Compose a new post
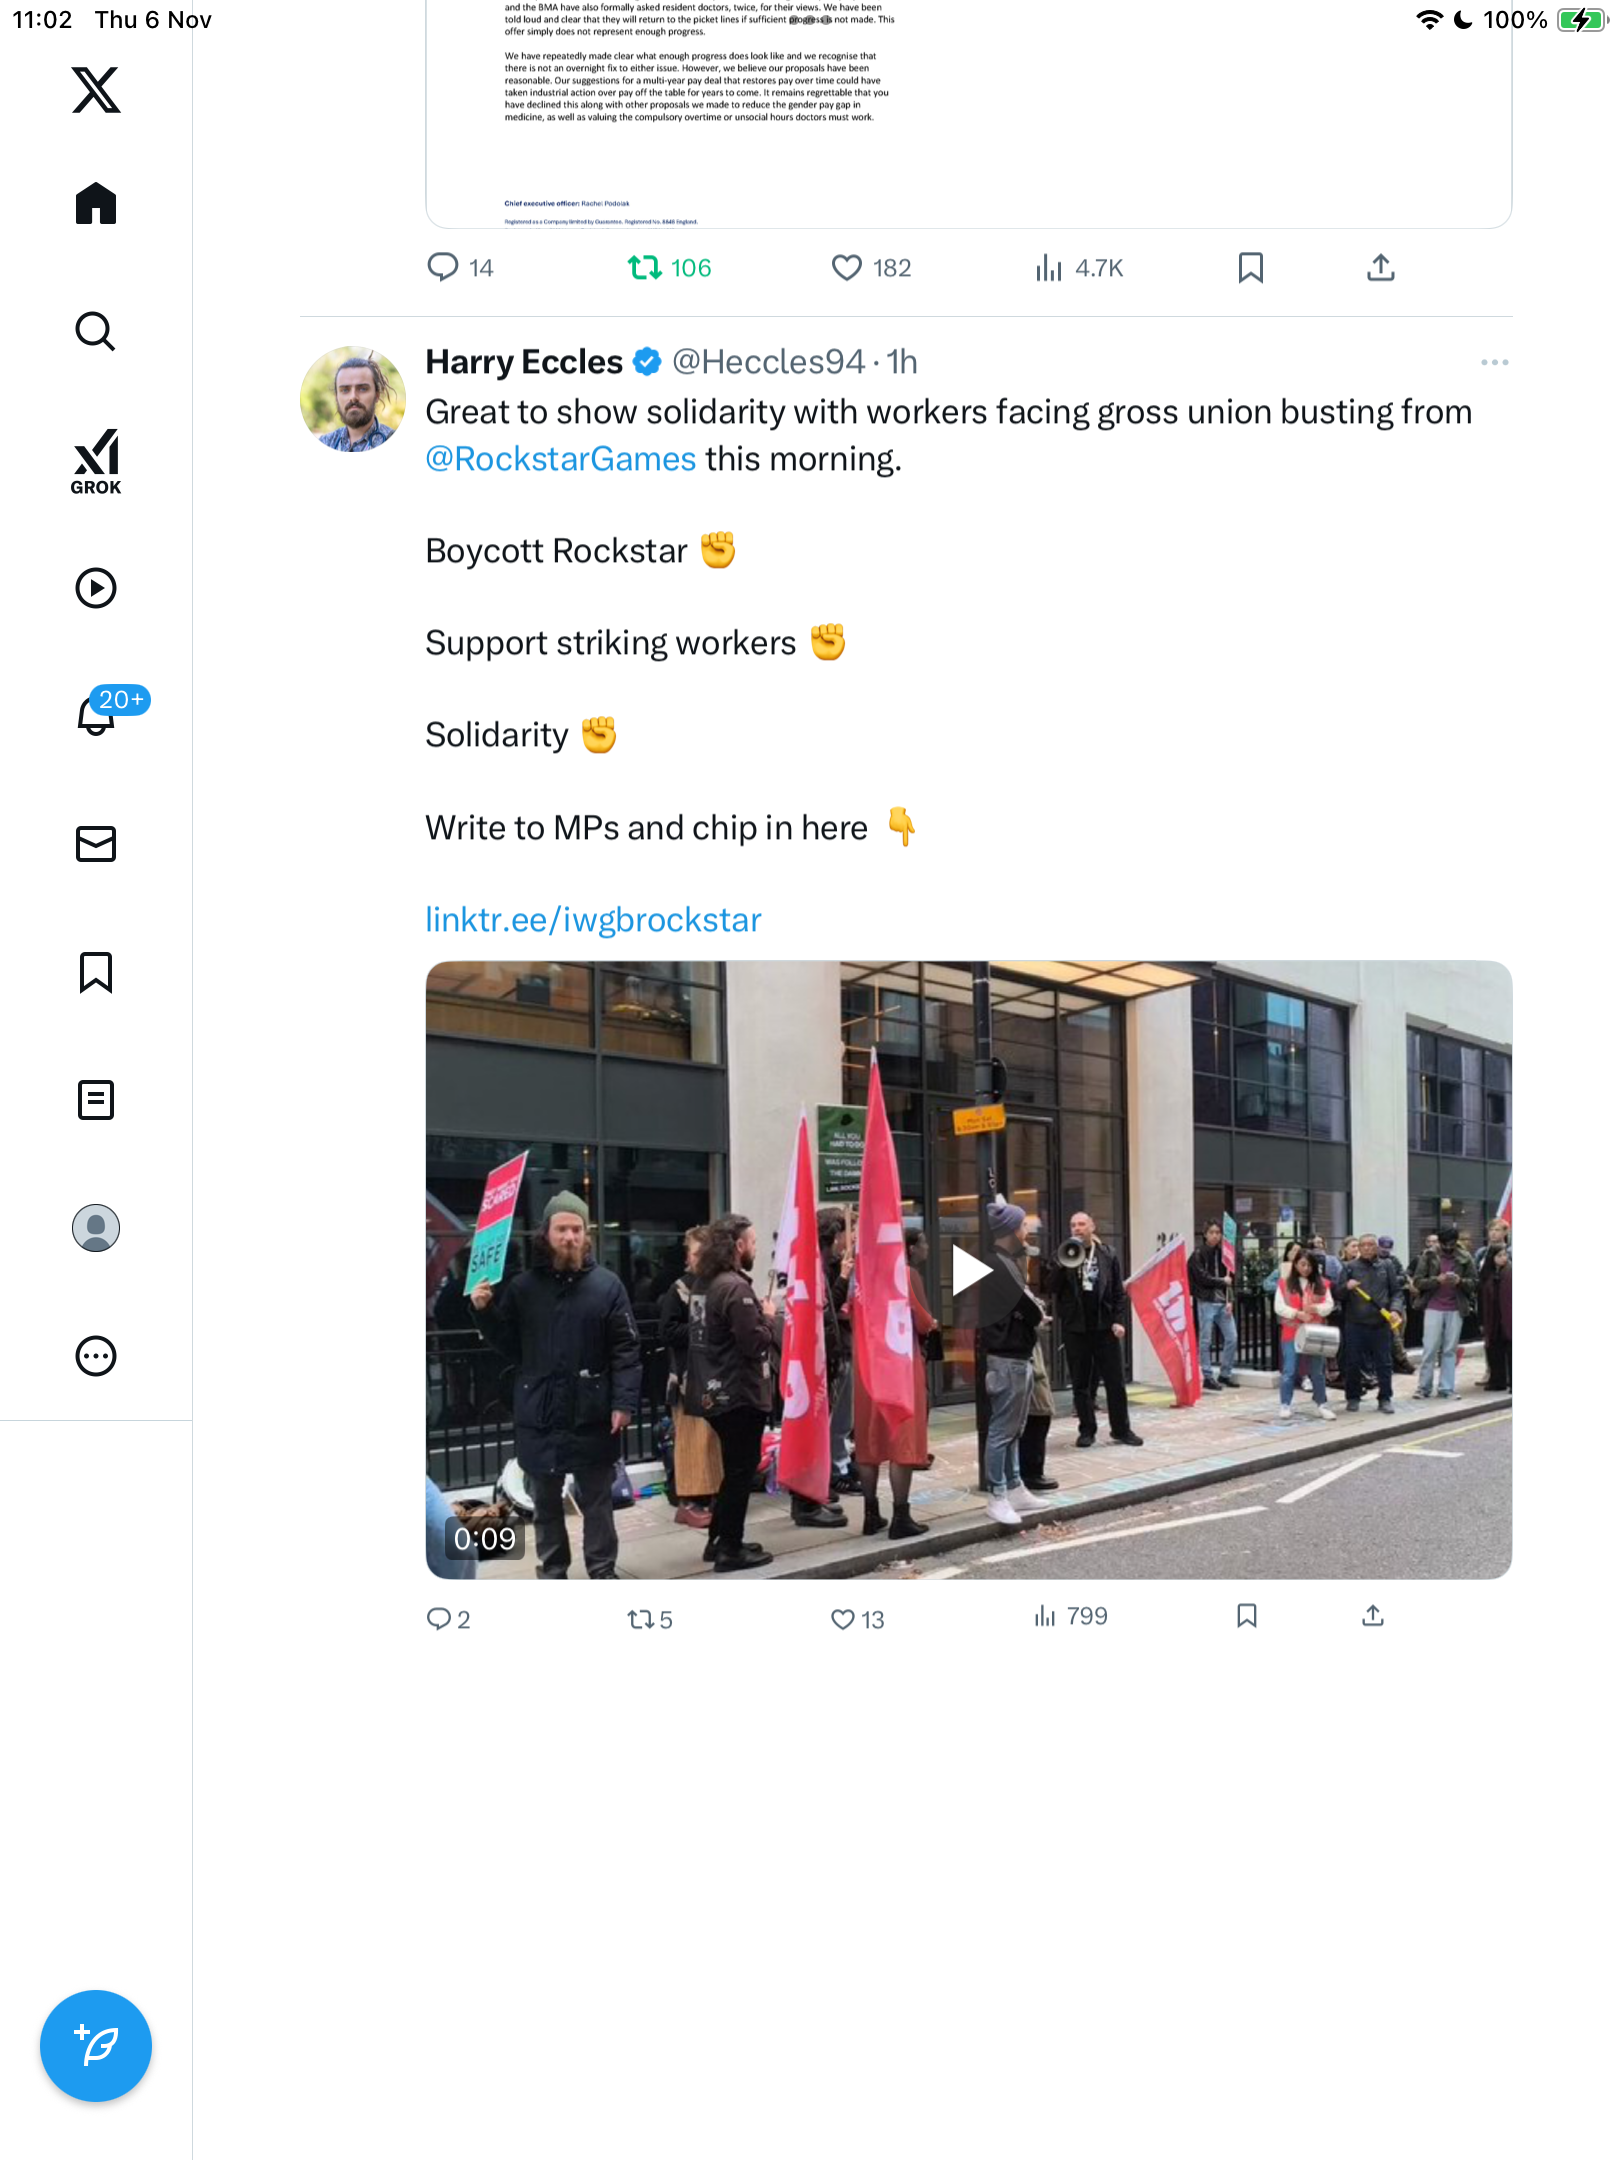 pyautogui.click(x=96, y=2046)
